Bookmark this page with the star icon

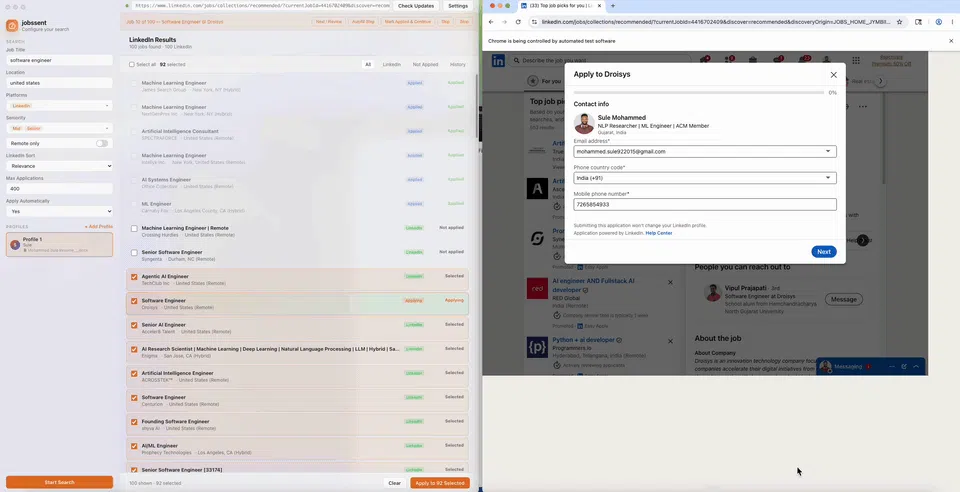pyautogui.click(x=899, y=22)
